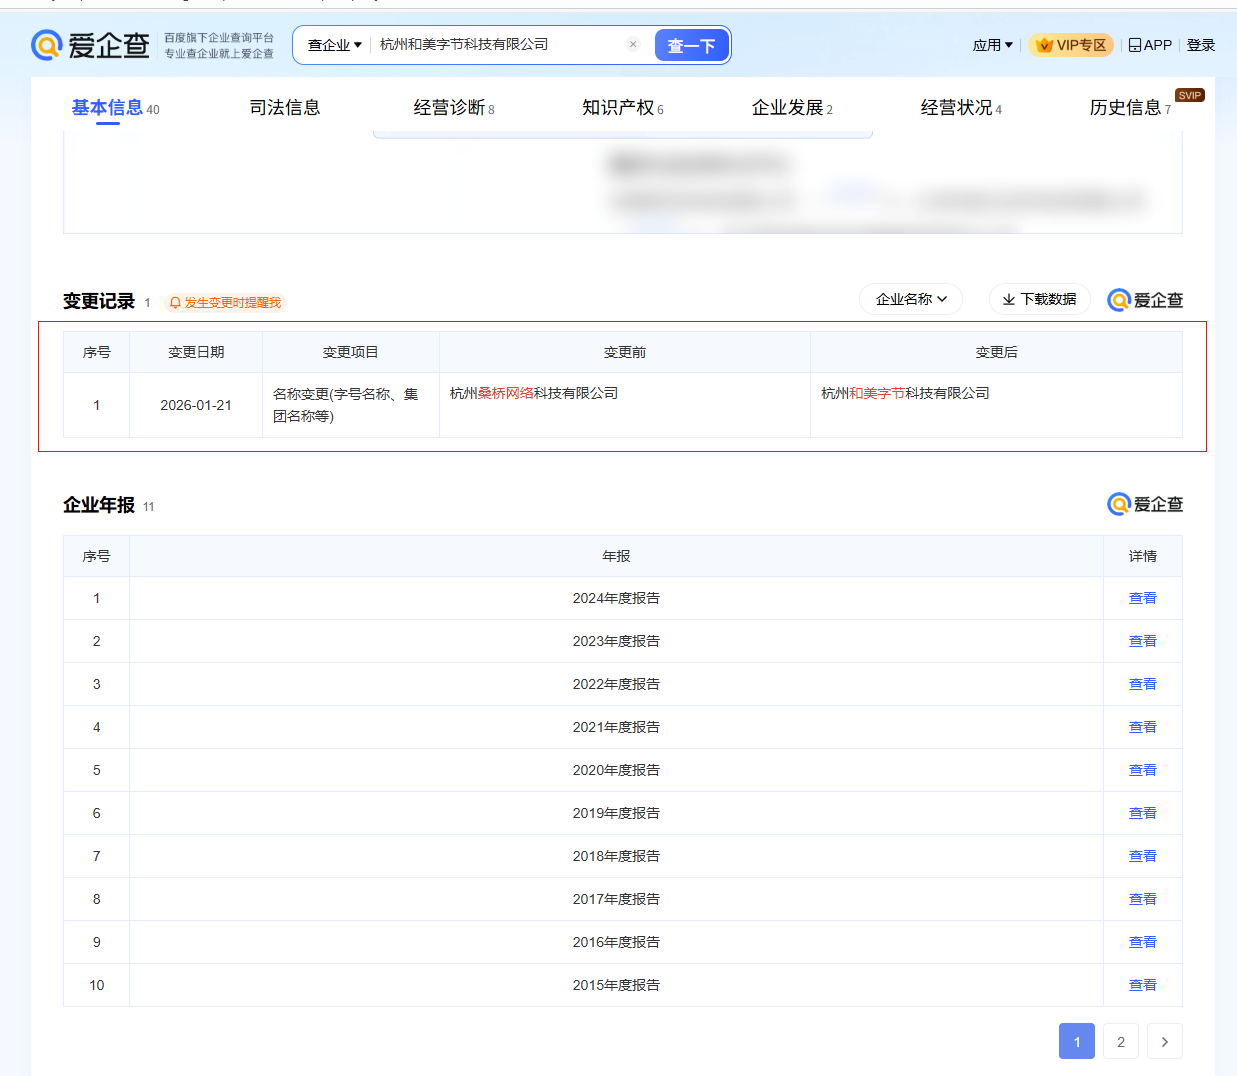Click the VIP专区 crown icon
Image resolution: width=1237 pixels, height=1076 pixels.
tap(1044, 44)
